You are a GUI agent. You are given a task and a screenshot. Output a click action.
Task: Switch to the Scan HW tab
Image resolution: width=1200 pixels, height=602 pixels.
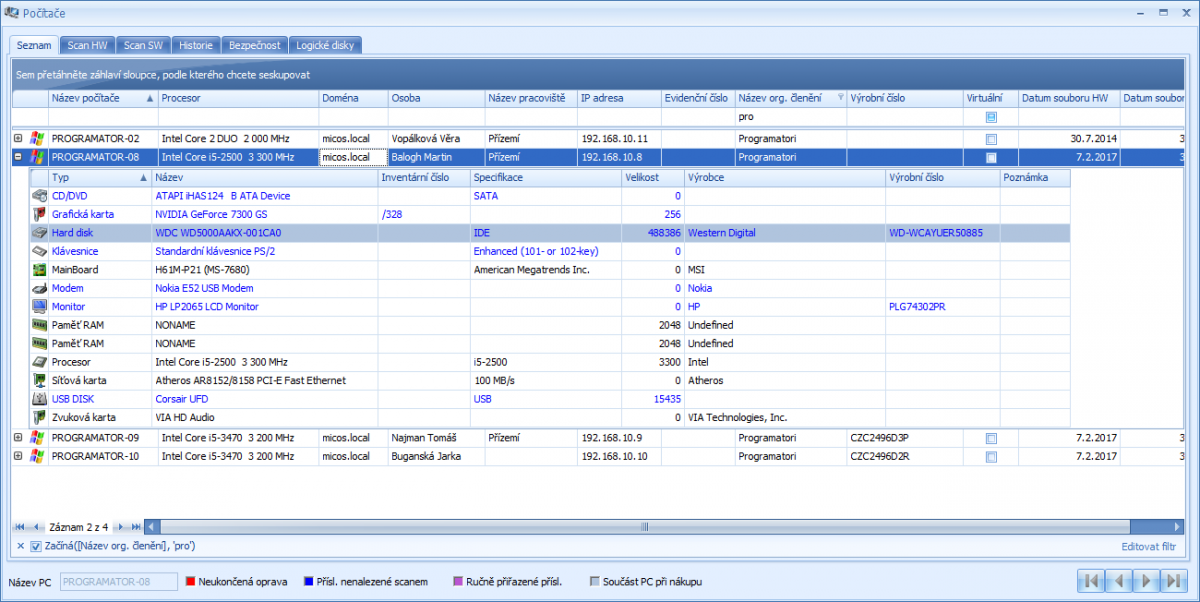(x=87, y=45)
